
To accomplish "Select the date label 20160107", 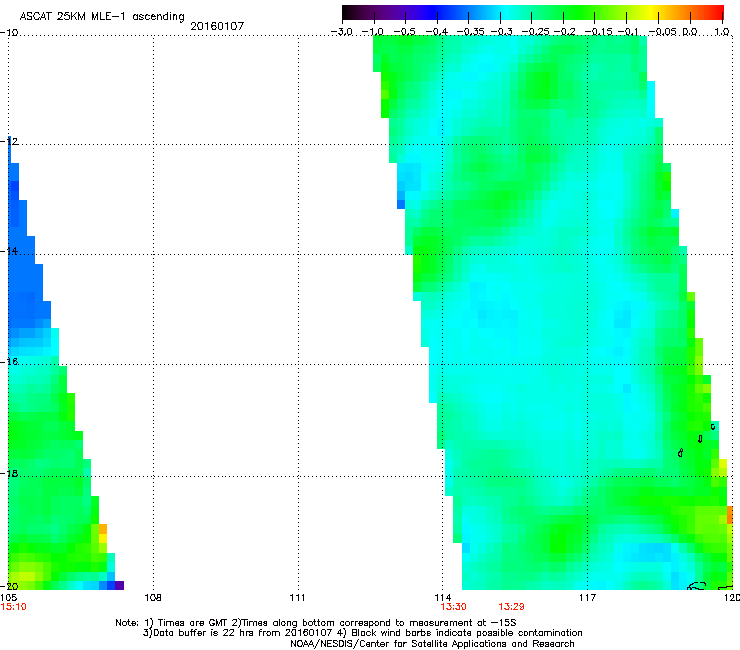I will pos(217,26).
